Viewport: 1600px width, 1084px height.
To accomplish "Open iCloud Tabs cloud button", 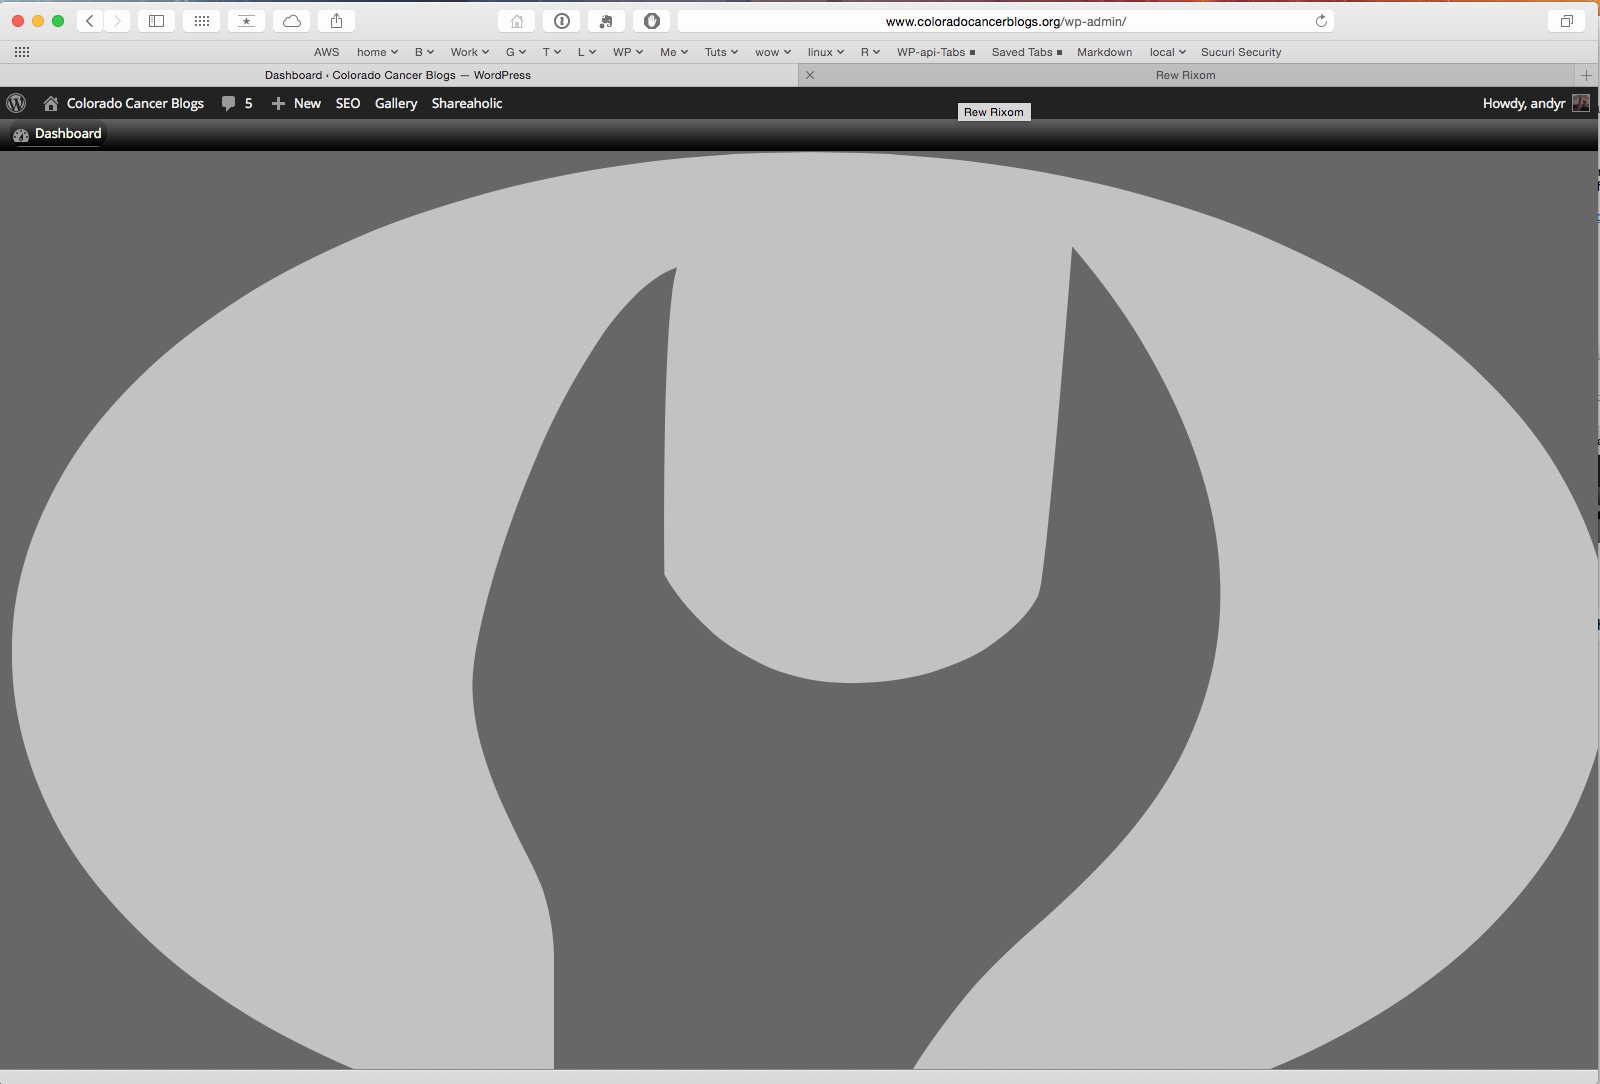I will tap(291, 21).
